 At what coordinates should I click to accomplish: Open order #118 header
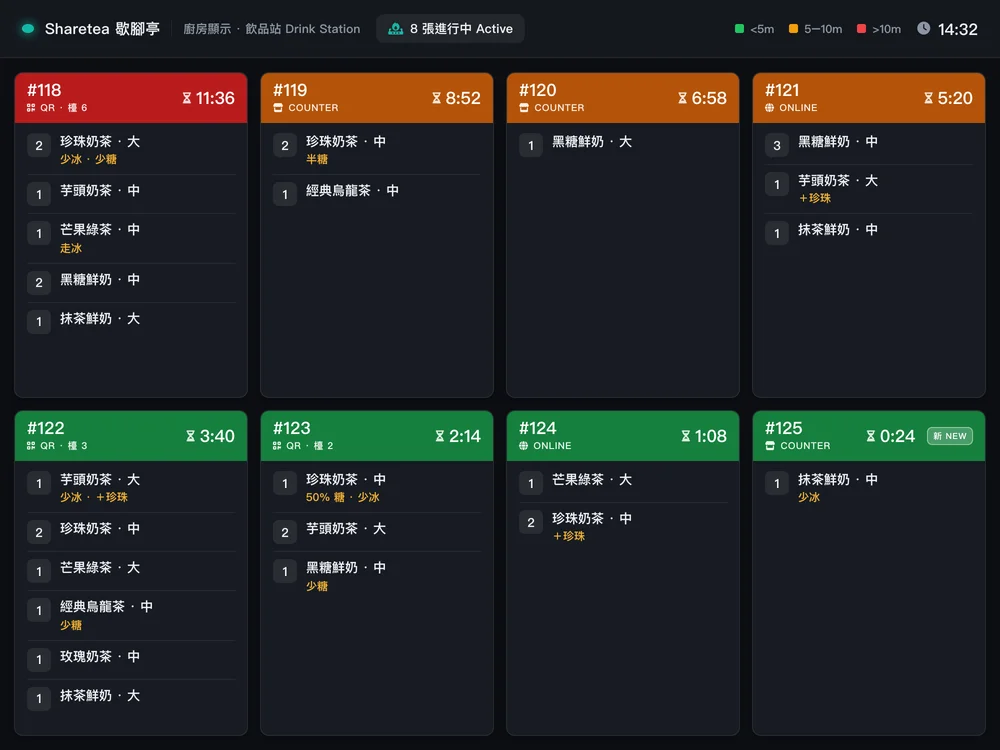point(131,98)
